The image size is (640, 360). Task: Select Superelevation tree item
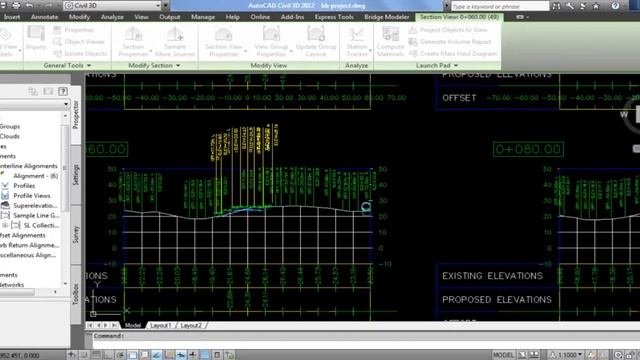(x=35, y=205)
